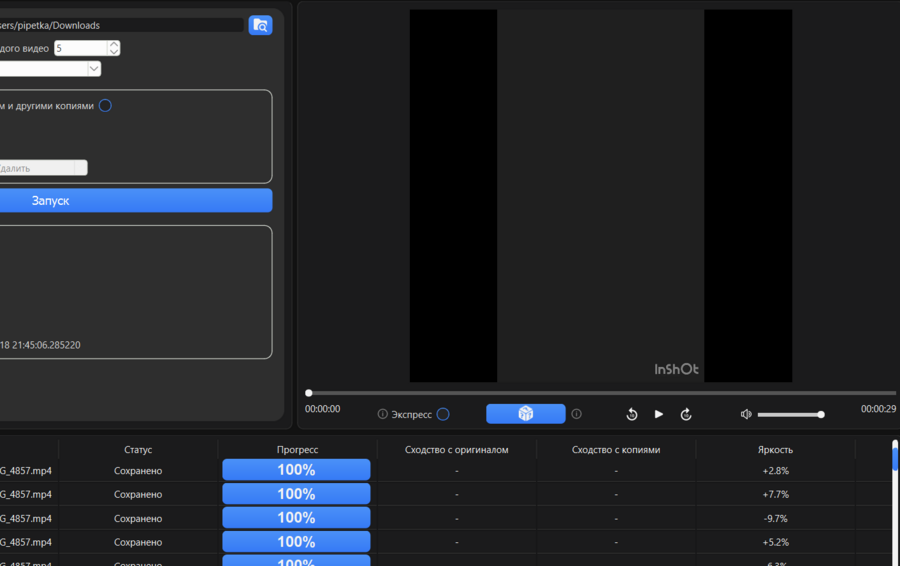Click the 'Сходство с оригиналом' column header

pos(456,450)
